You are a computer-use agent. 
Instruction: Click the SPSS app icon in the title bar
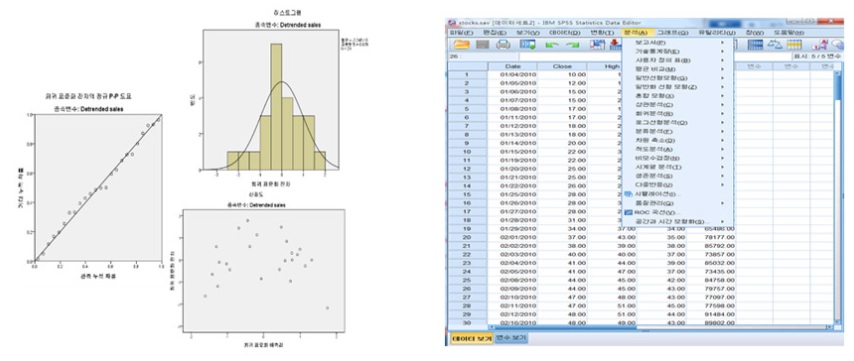(x=452, y=23)
